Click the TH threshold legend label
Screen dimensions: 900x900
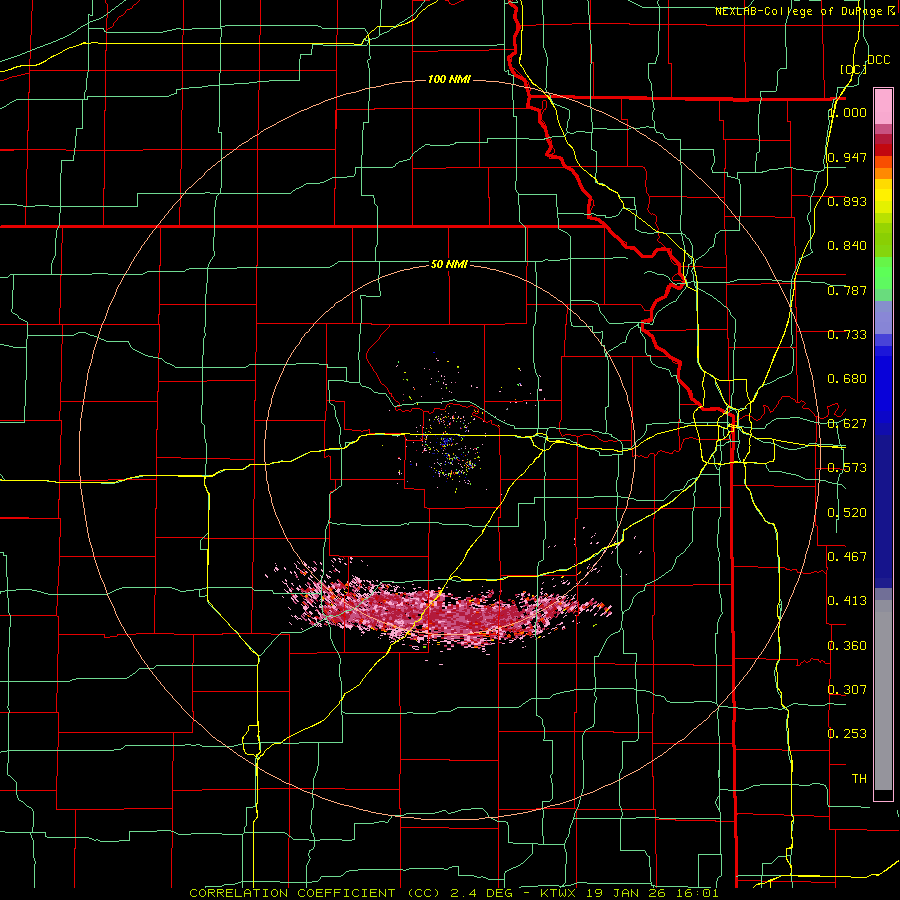[859, 778]
